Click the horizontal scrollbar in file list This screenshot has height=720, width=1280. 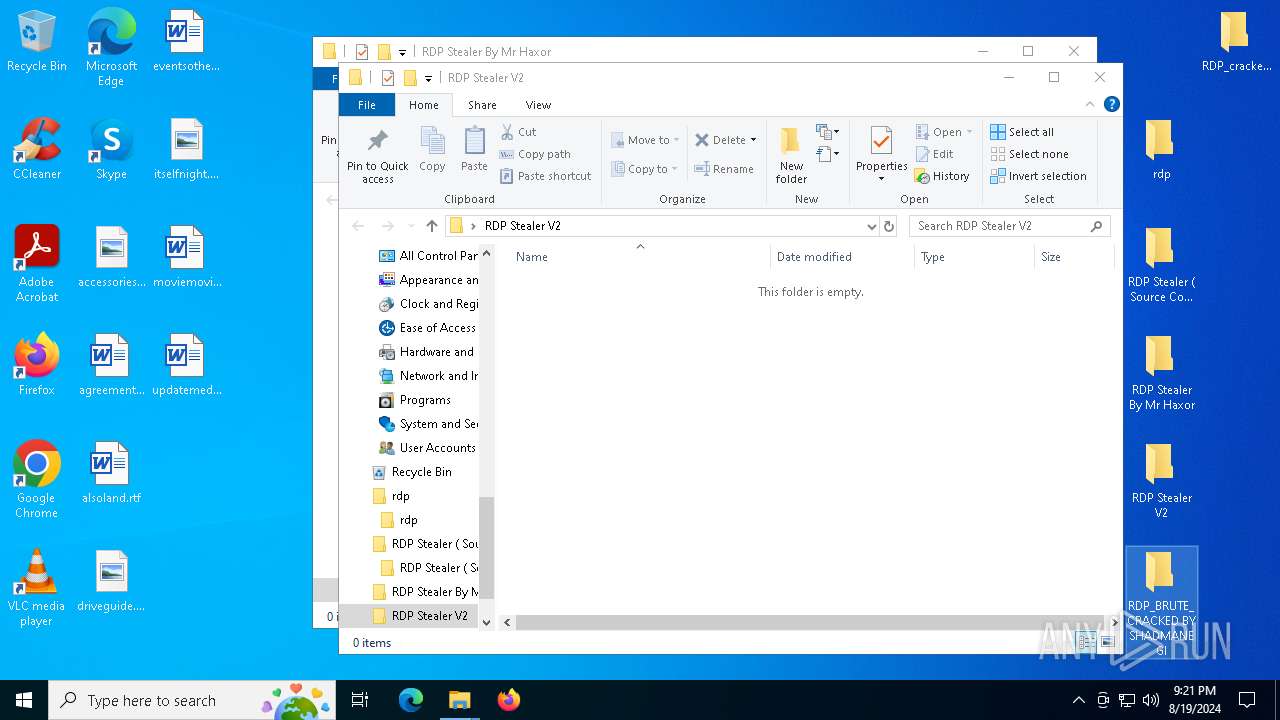(812, 623)
